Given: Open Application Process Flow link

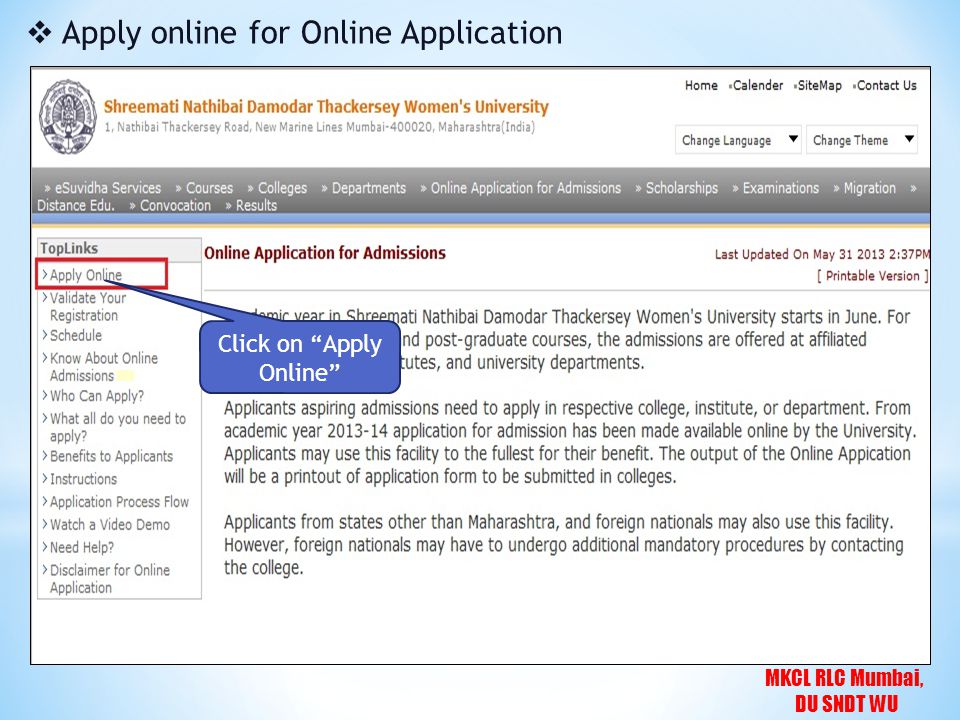Looking at the screenshot, I should [119, 502].
